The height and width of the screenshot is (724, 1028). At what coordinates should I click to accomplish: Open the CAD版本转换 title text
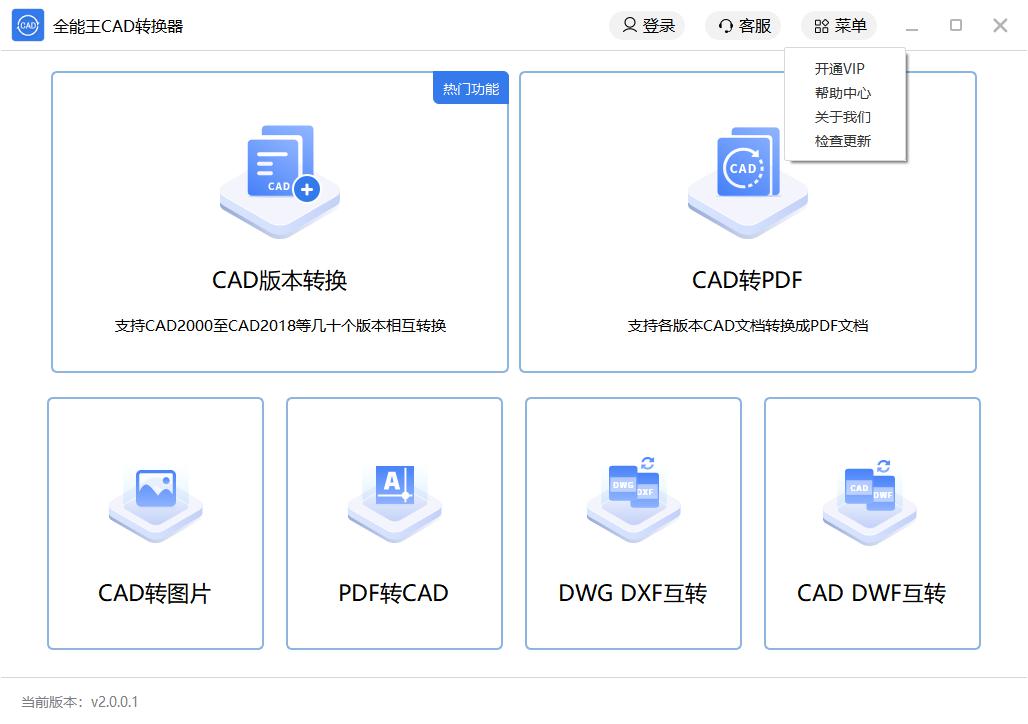pos(280,280)
